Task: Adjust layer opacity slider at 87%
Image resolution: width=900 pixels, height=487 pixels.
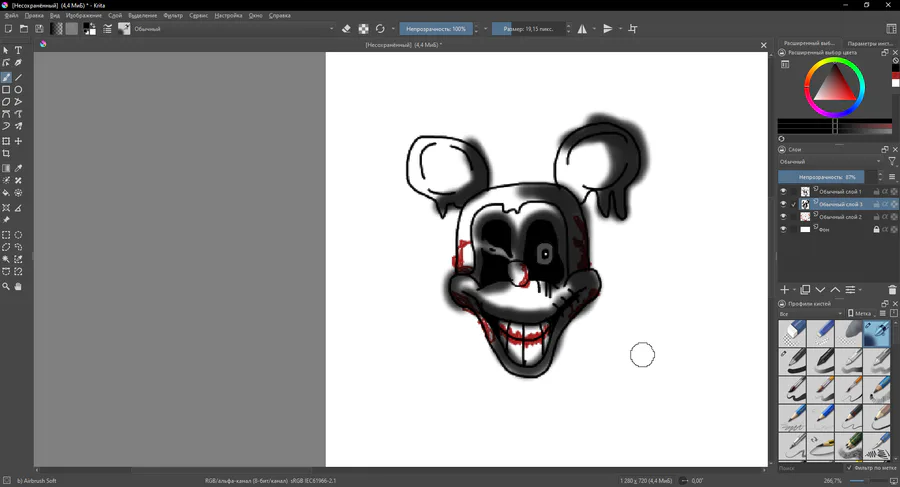Action: click(827, 177)
